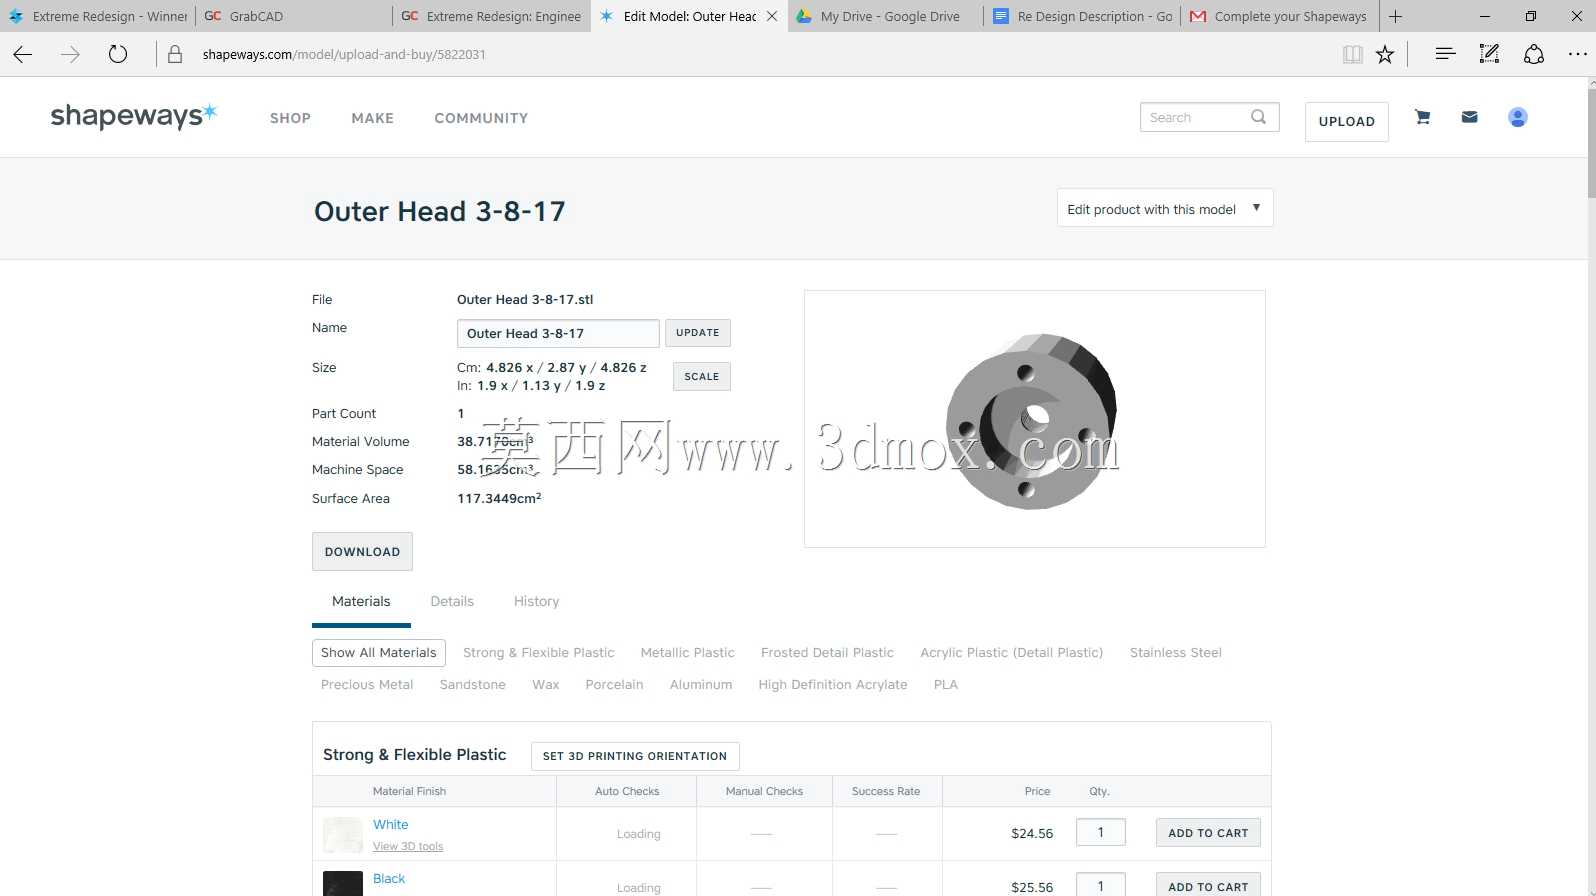1596x896 pixels.
Task: Filter by Strong & Flexible Plastic
Action: coord(539,652)
